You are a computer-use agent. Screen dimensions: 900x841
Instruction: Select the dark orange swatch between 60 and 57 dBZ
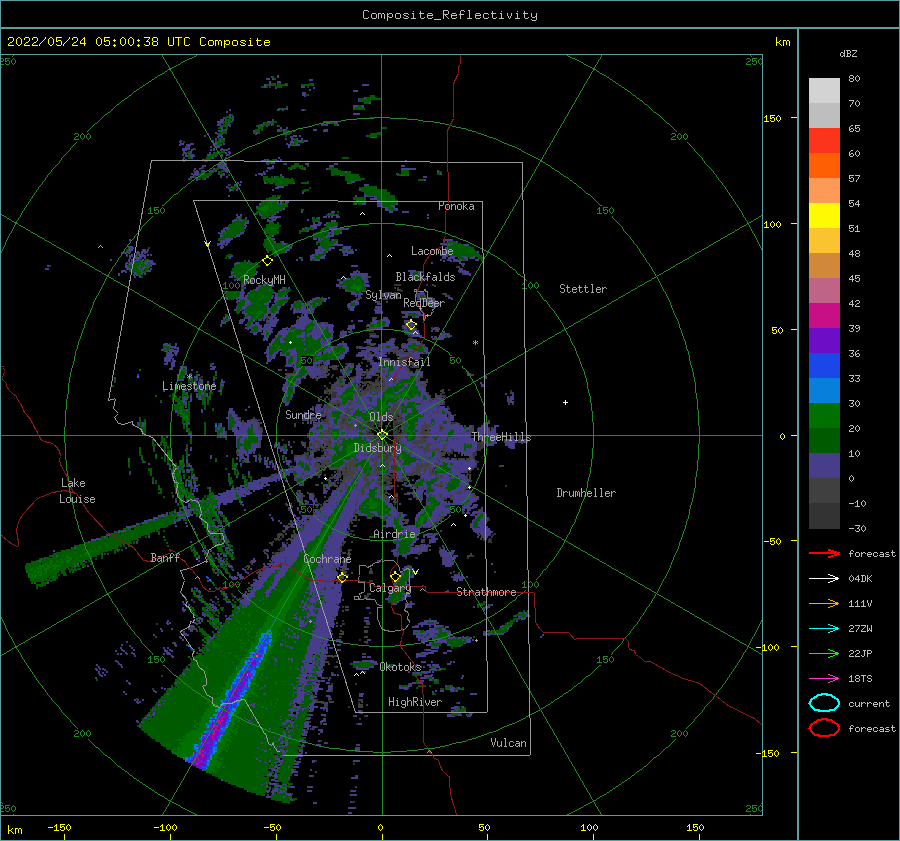tap(824, 165)
